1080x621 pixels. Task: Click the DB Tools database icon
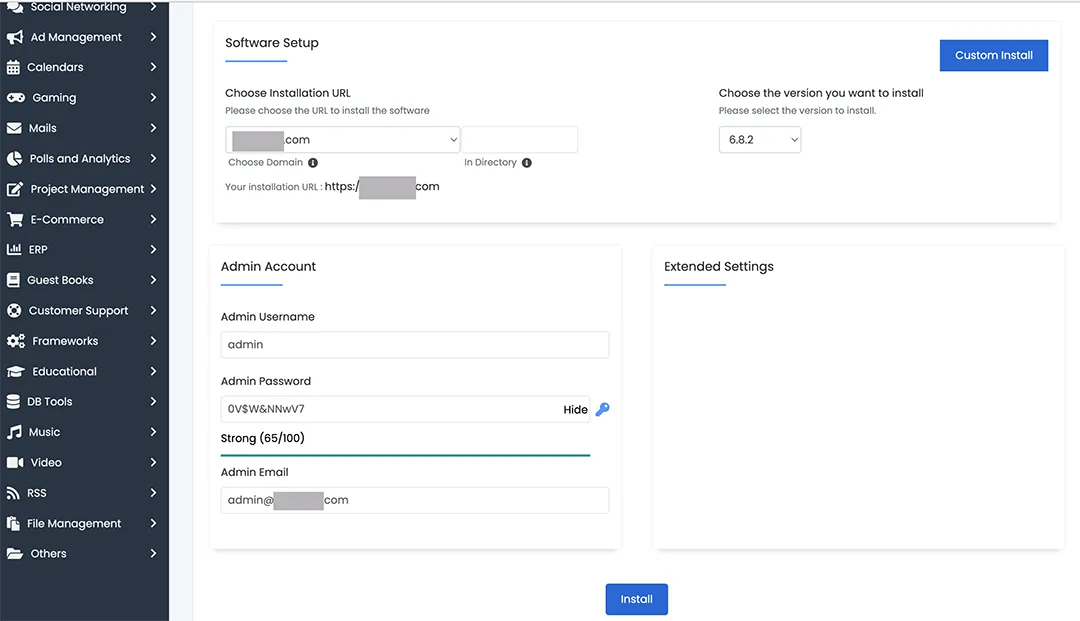point(13,401)
